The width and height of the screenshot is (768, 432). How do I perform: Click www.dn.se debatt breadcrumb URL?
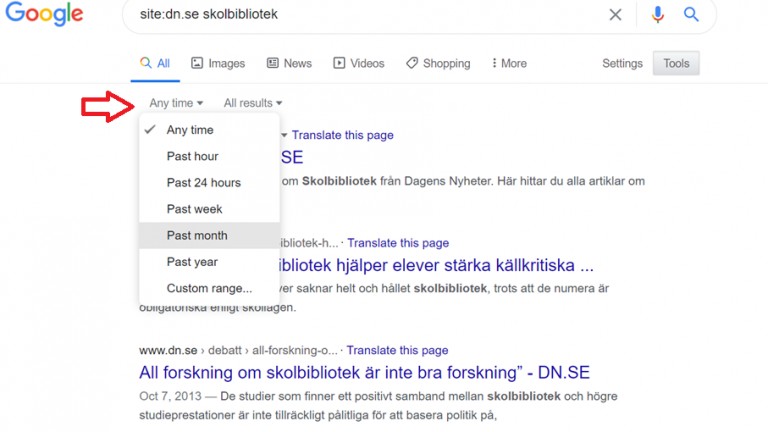point(239,350)
